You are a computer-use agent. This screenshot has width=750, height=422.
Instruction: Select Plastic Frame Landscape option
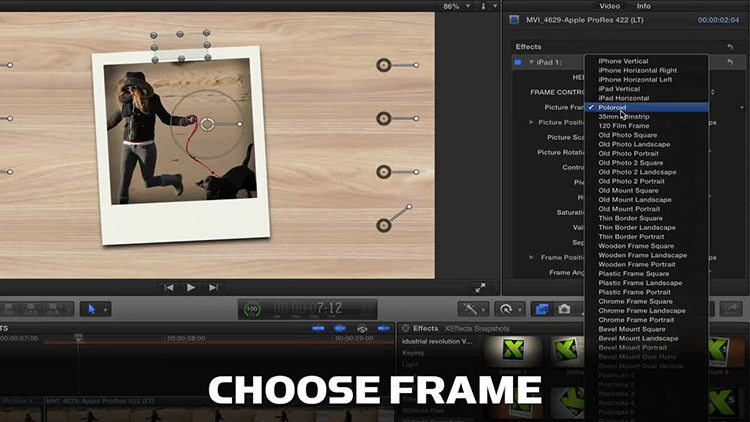[x=640, y=283]
